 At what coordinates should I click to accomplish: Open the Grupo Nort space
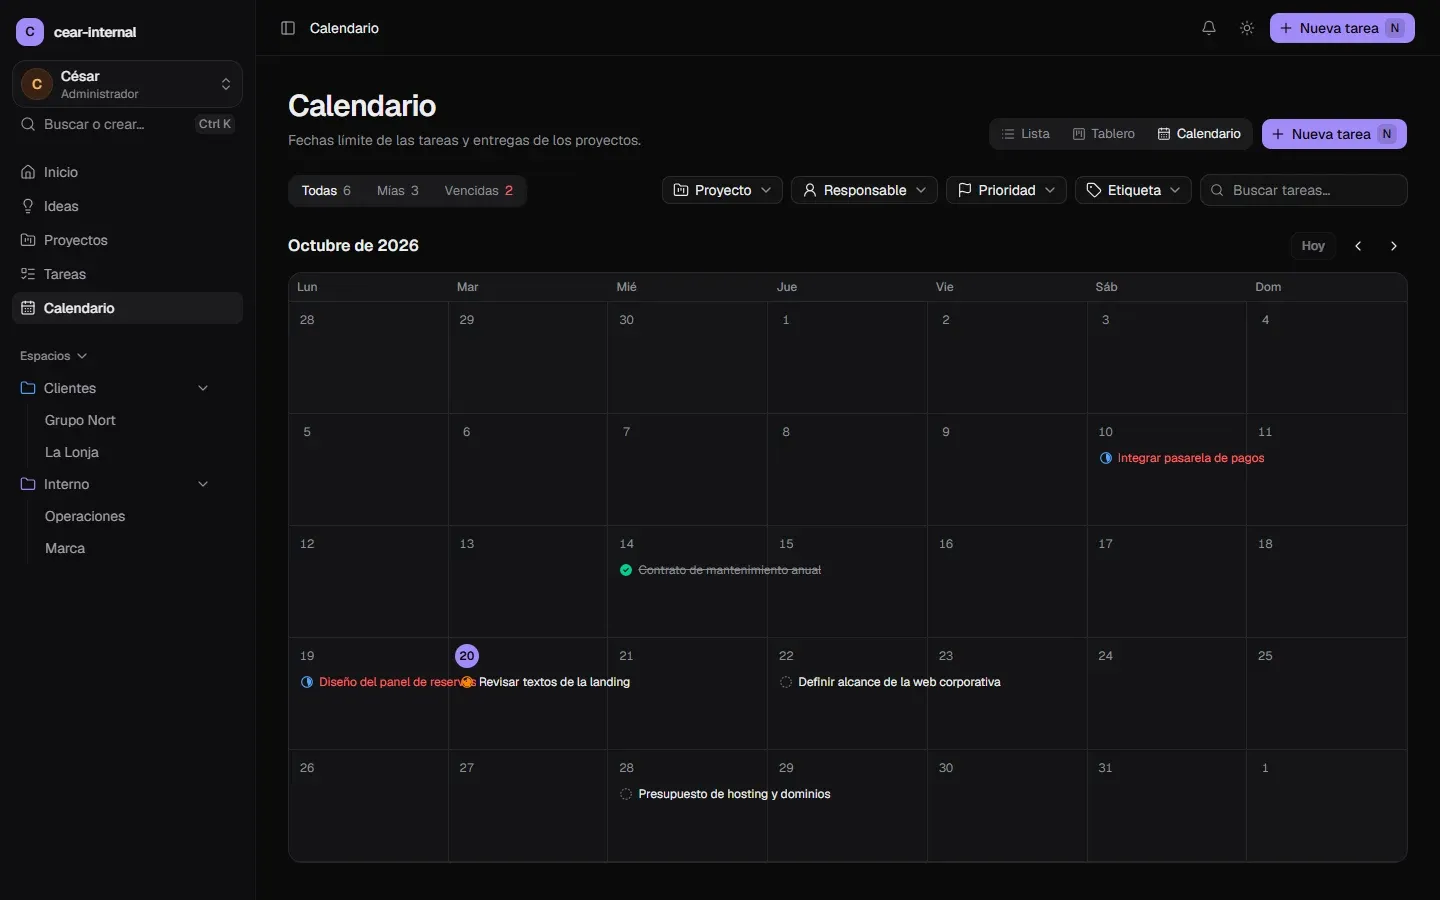[80, 420]
